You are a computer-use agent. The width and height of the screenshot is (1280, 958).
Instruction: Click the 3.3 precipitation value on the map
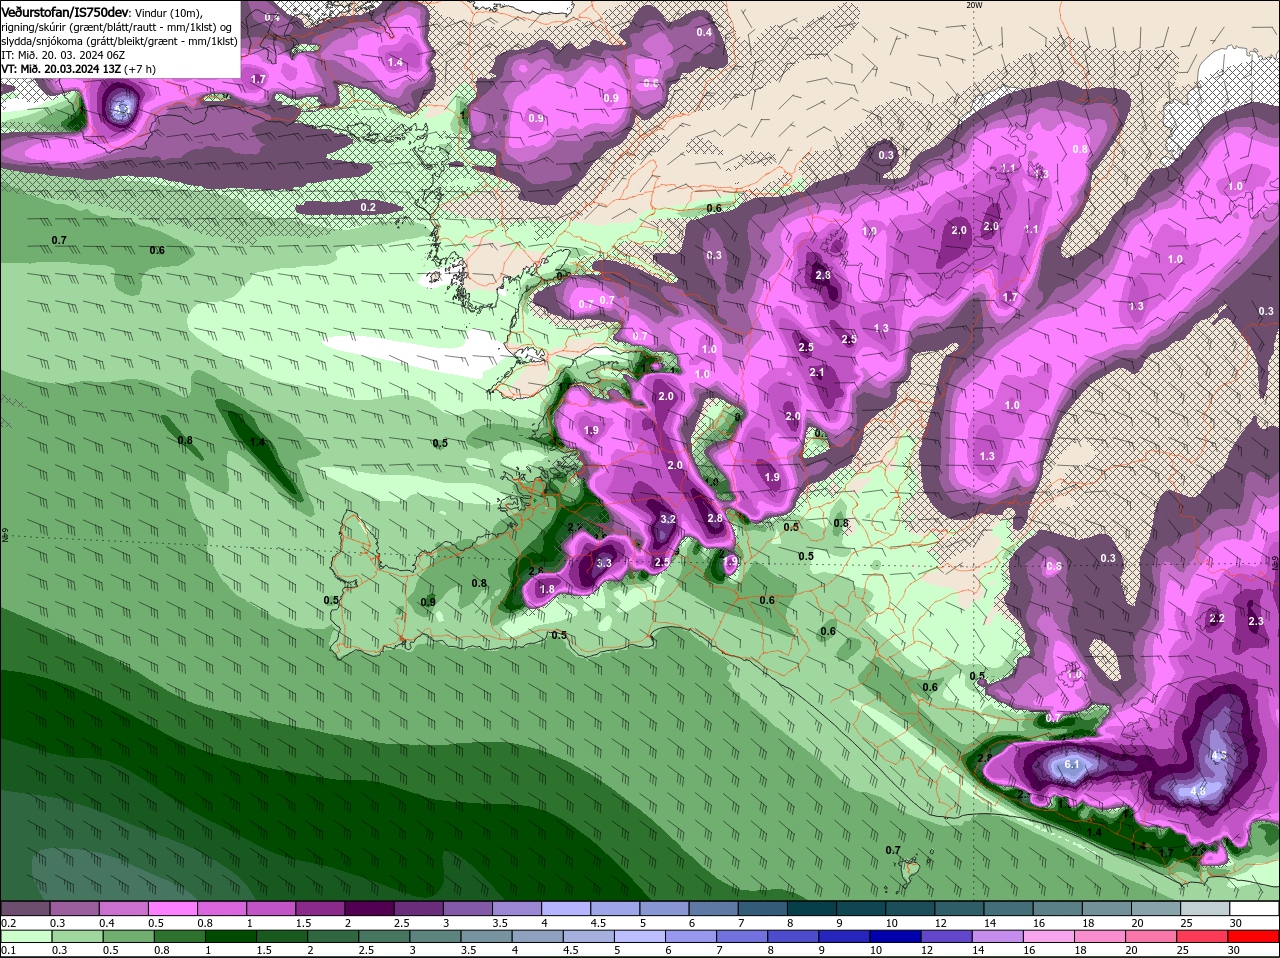604,563
